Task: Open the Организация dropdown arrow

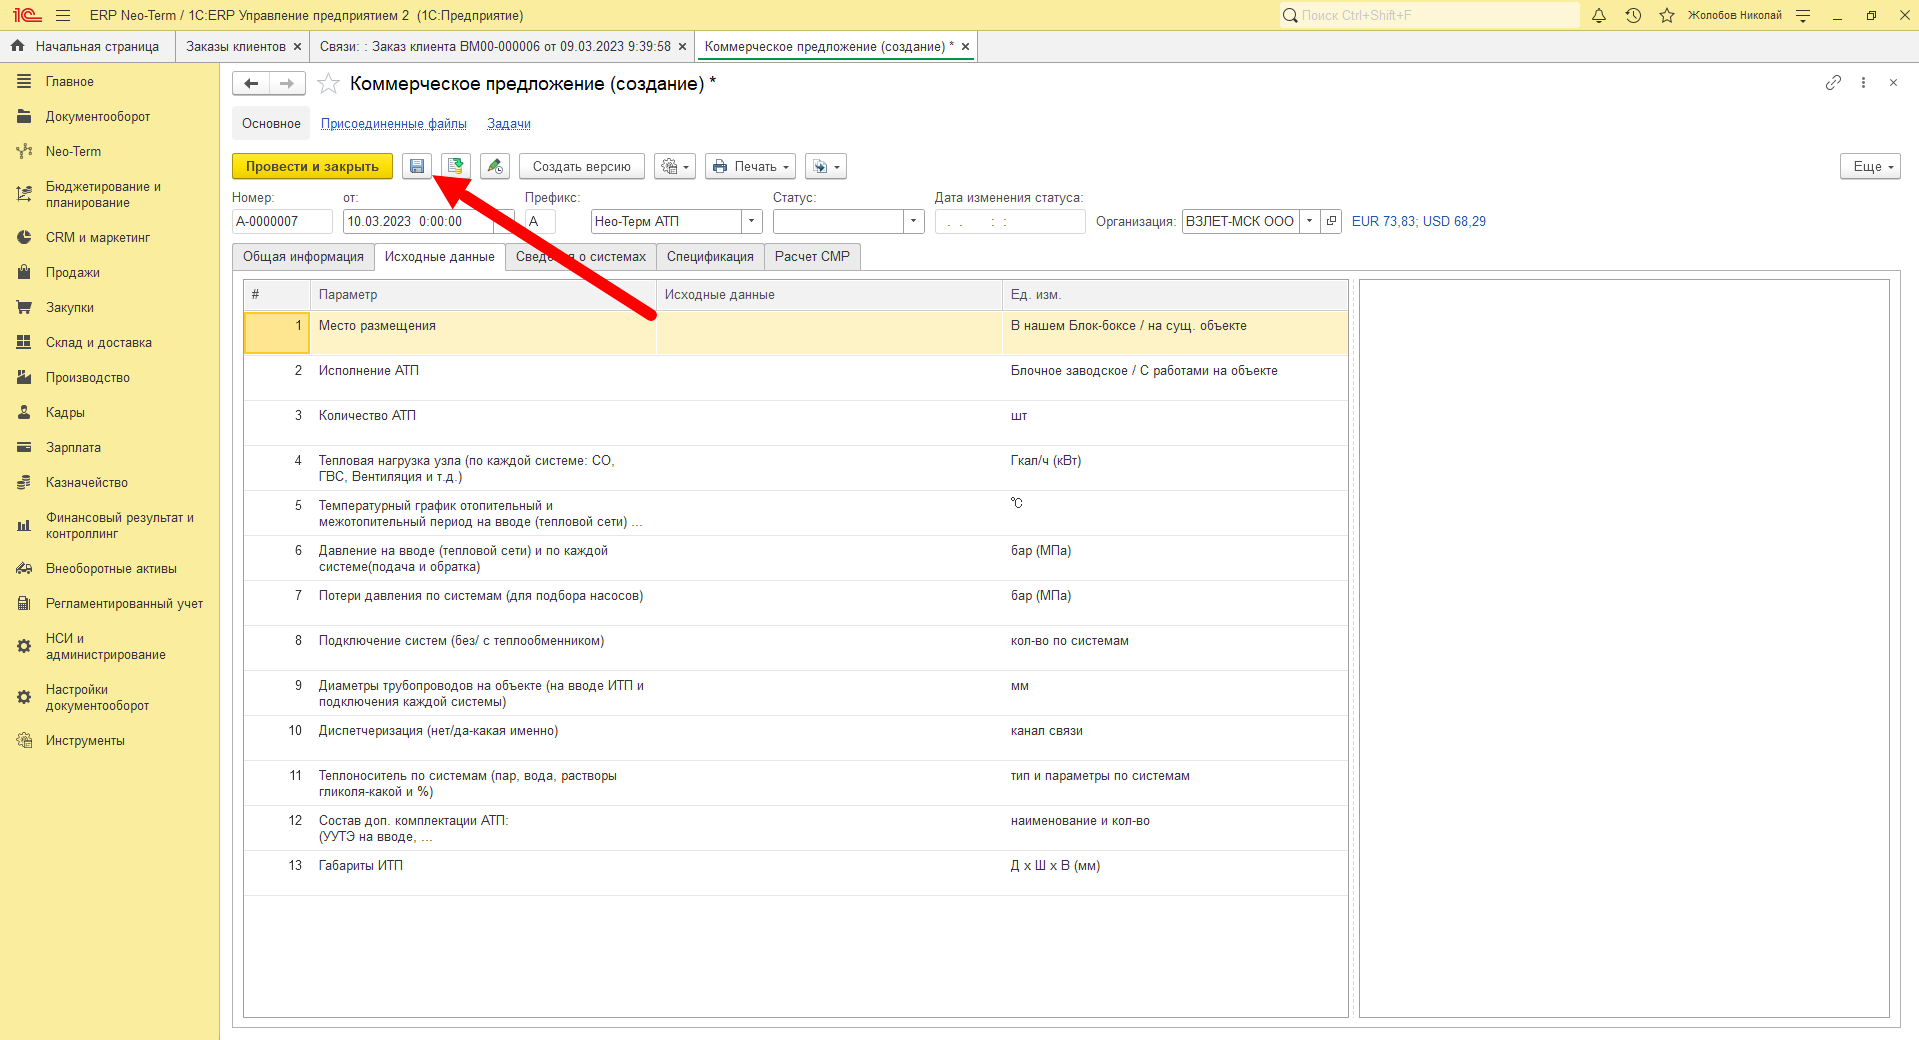Action: click(x=1309, y=221)
